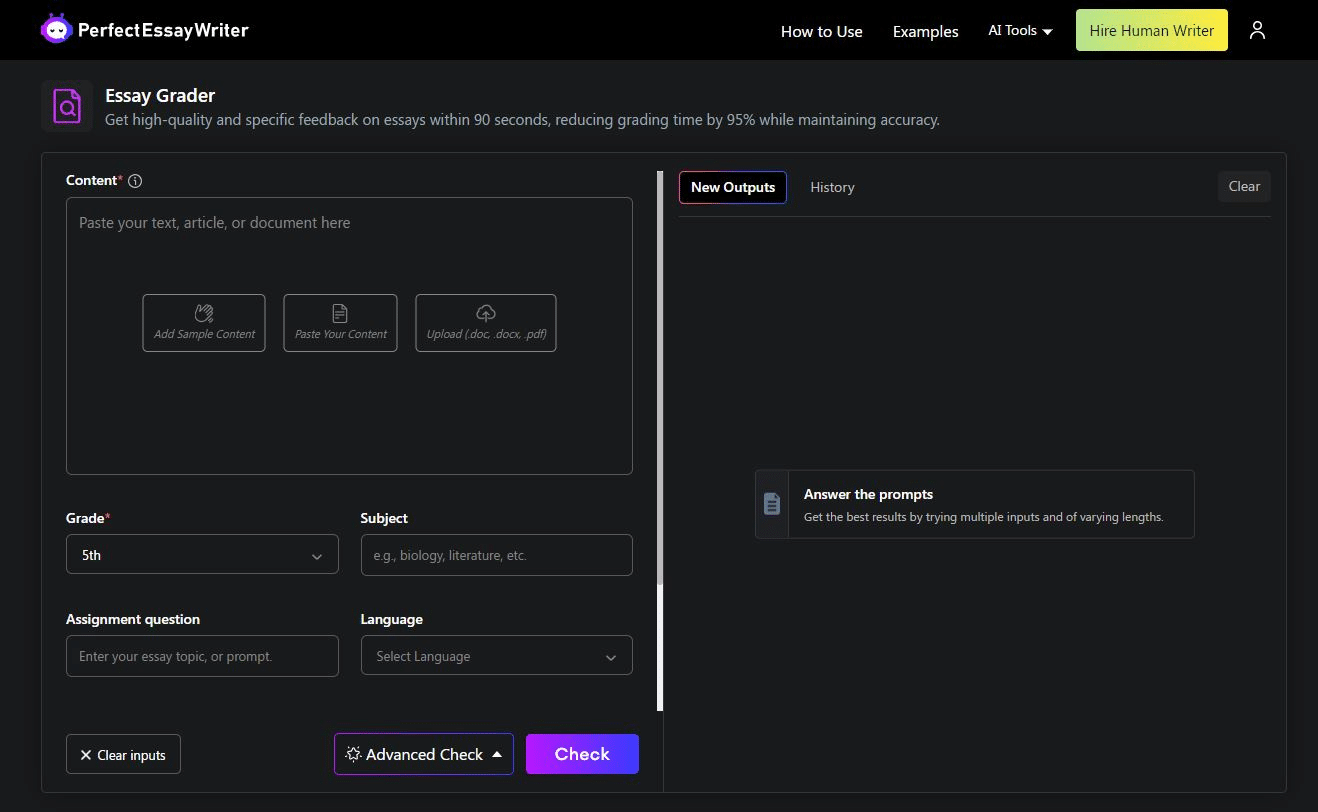Switch to the History tab

tap(832, 187)
